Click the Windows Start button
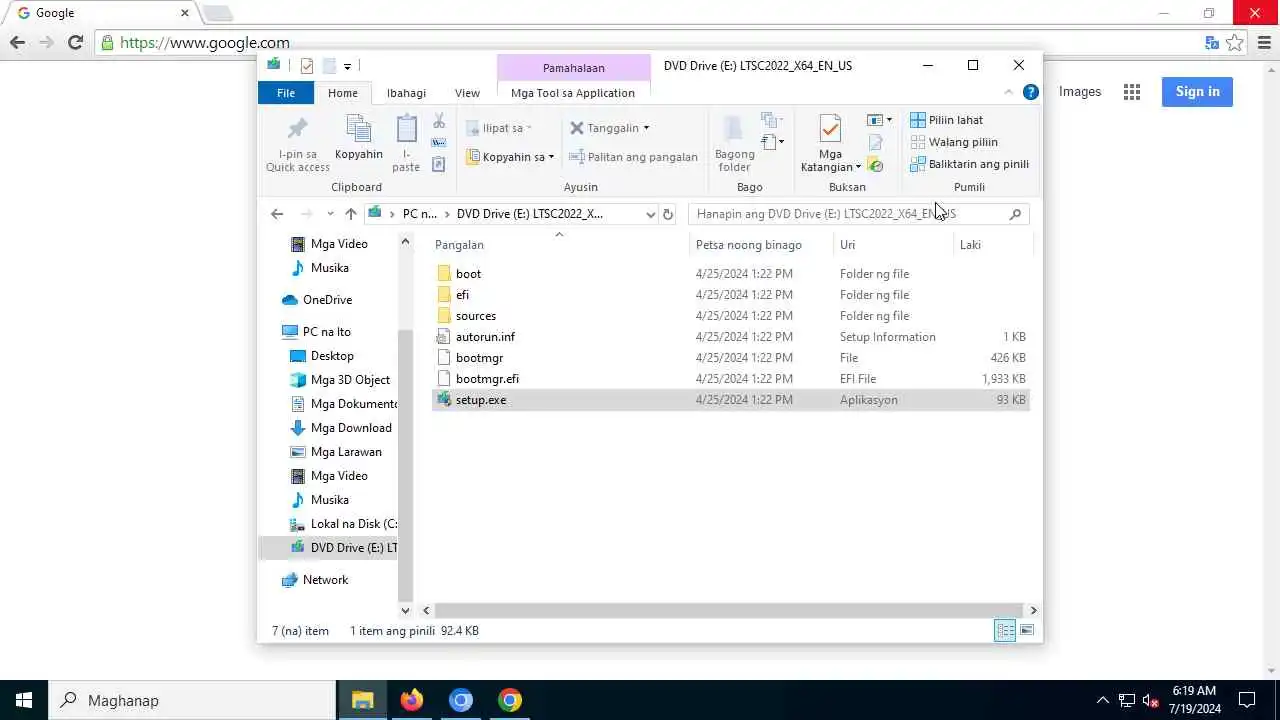The height and width of the screenshot is (720, 1280). pos(24,700)
